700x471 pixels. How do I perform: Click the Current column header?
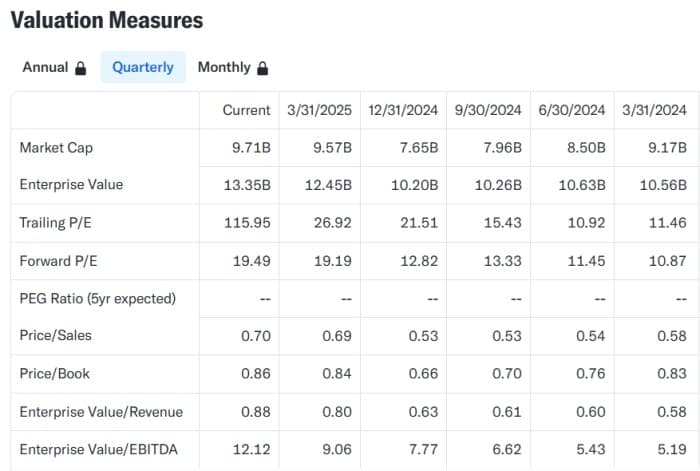pyautogui.click(x=246, y=110)
